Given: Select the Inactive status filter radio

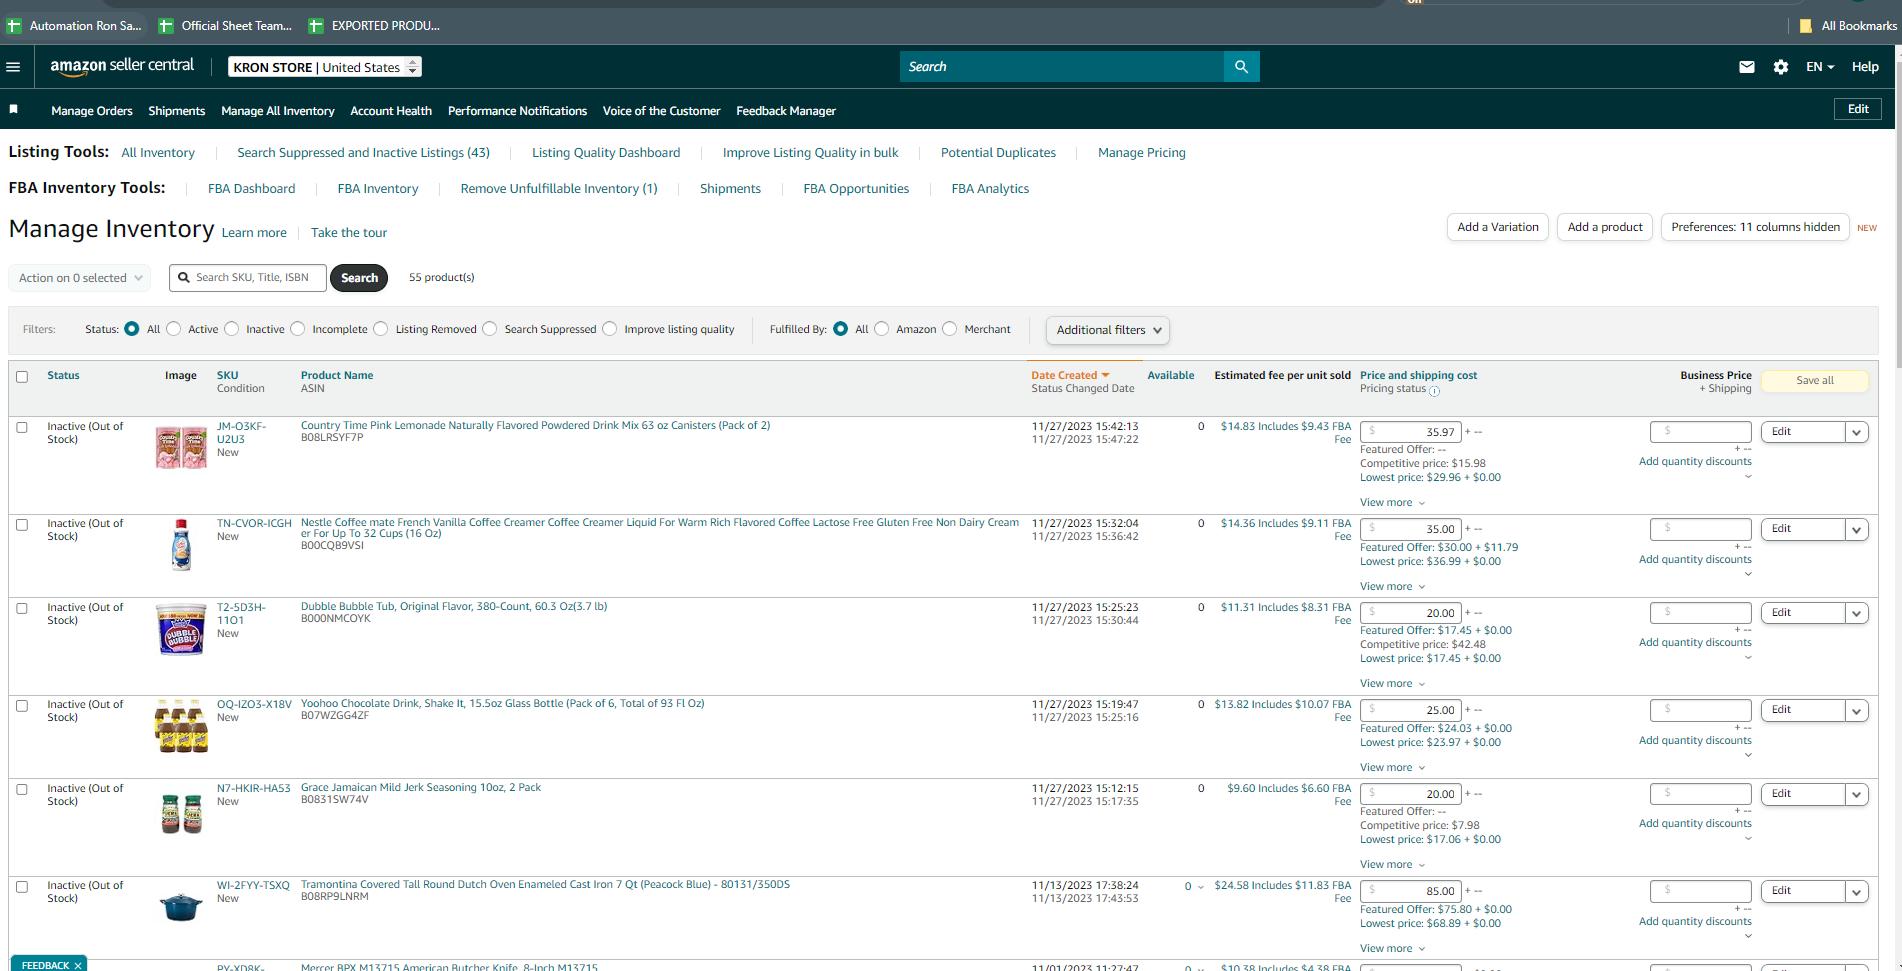Looking at the screenshot, I should (x=232, y=329).
